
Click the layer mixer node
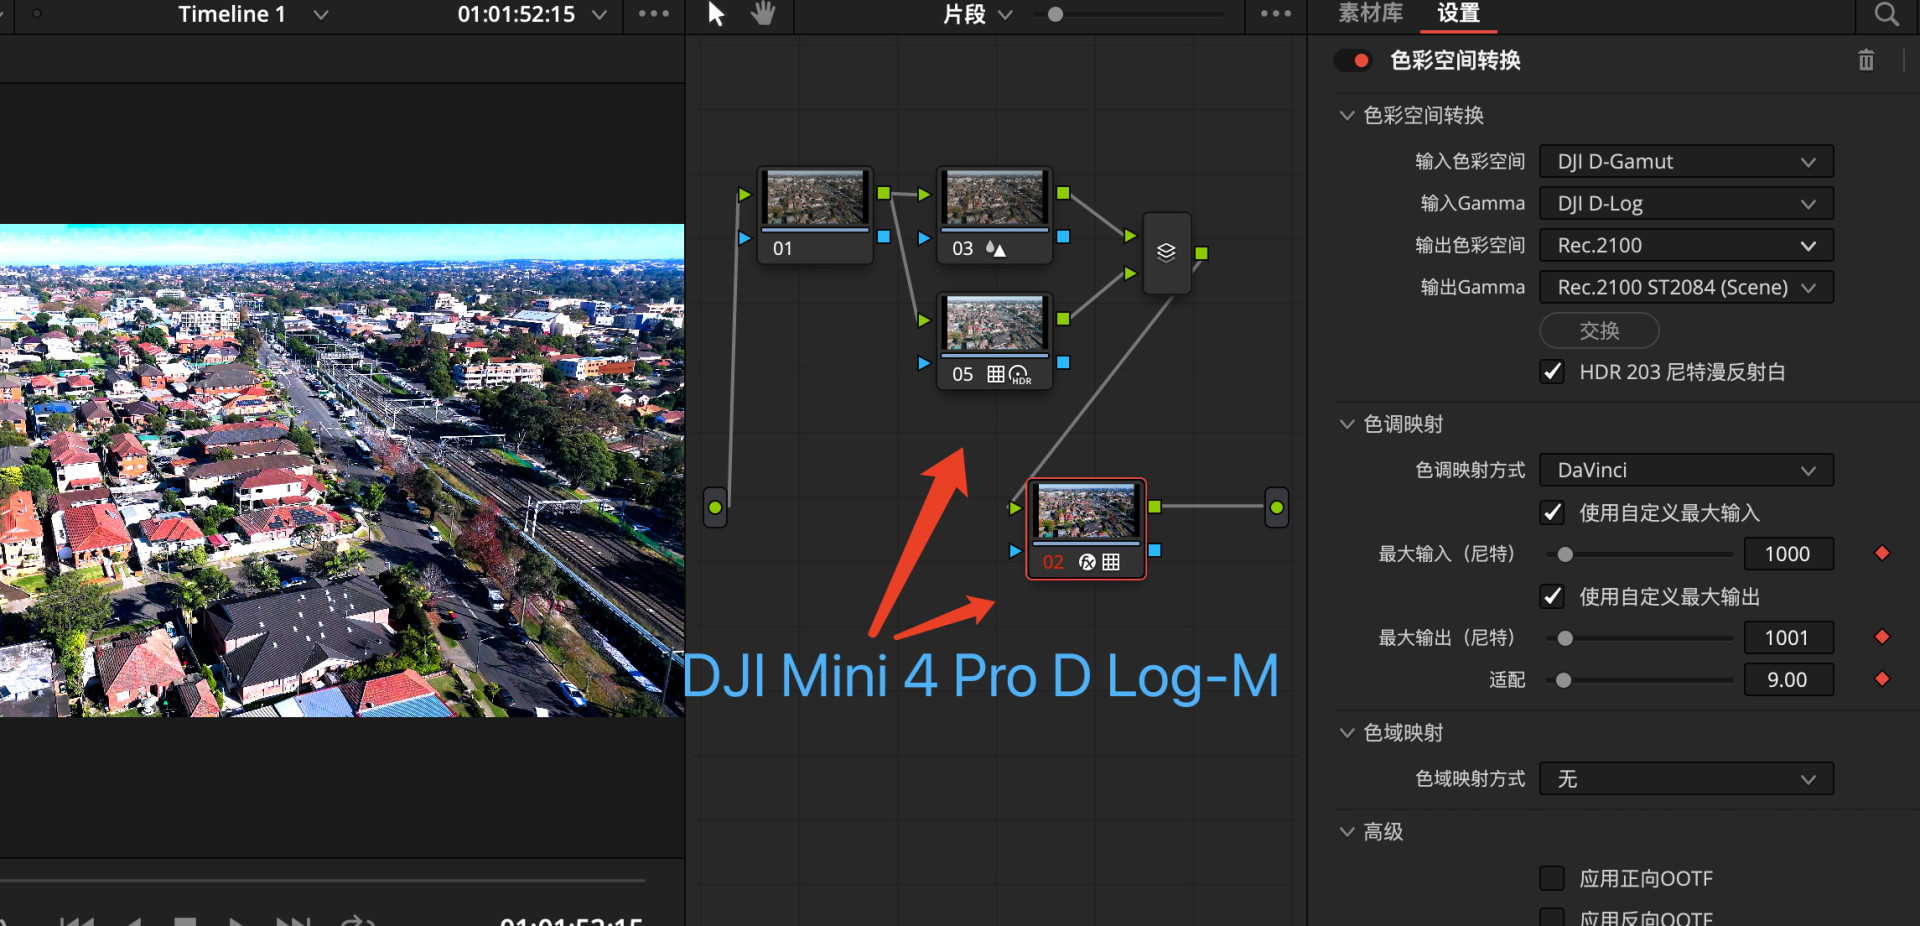point(1166,252)
